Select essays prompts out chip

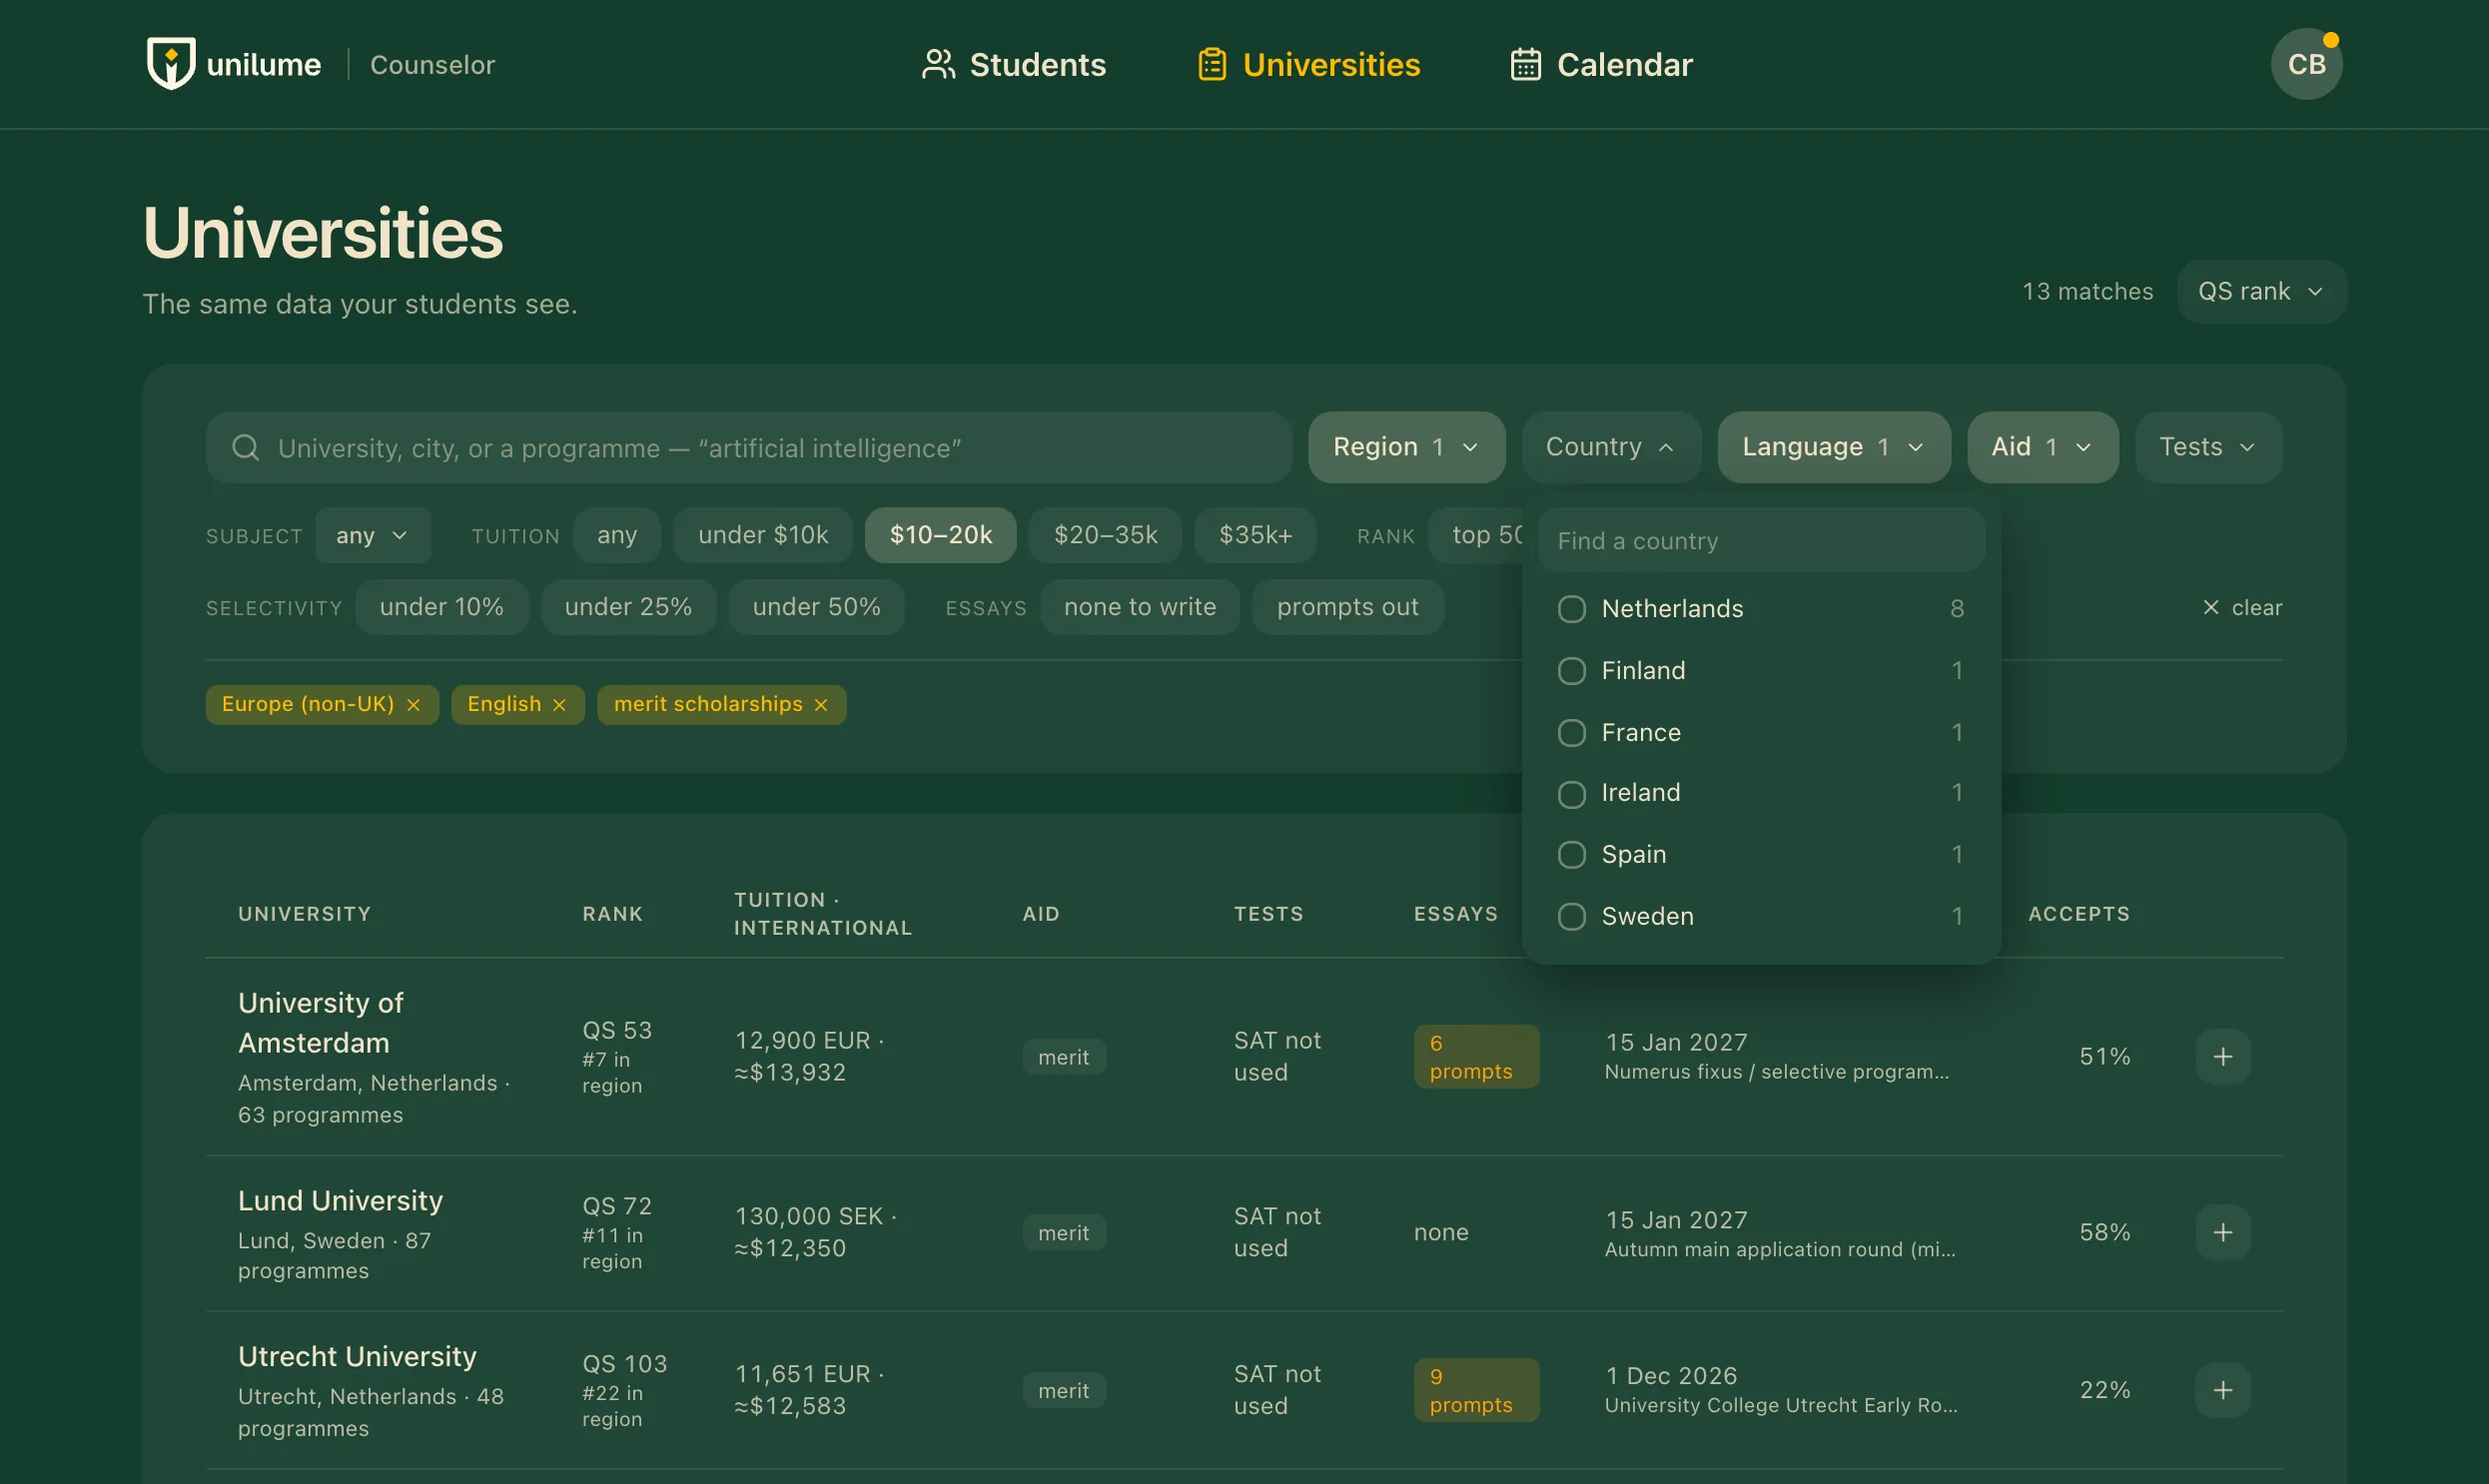click(1348, 607)
